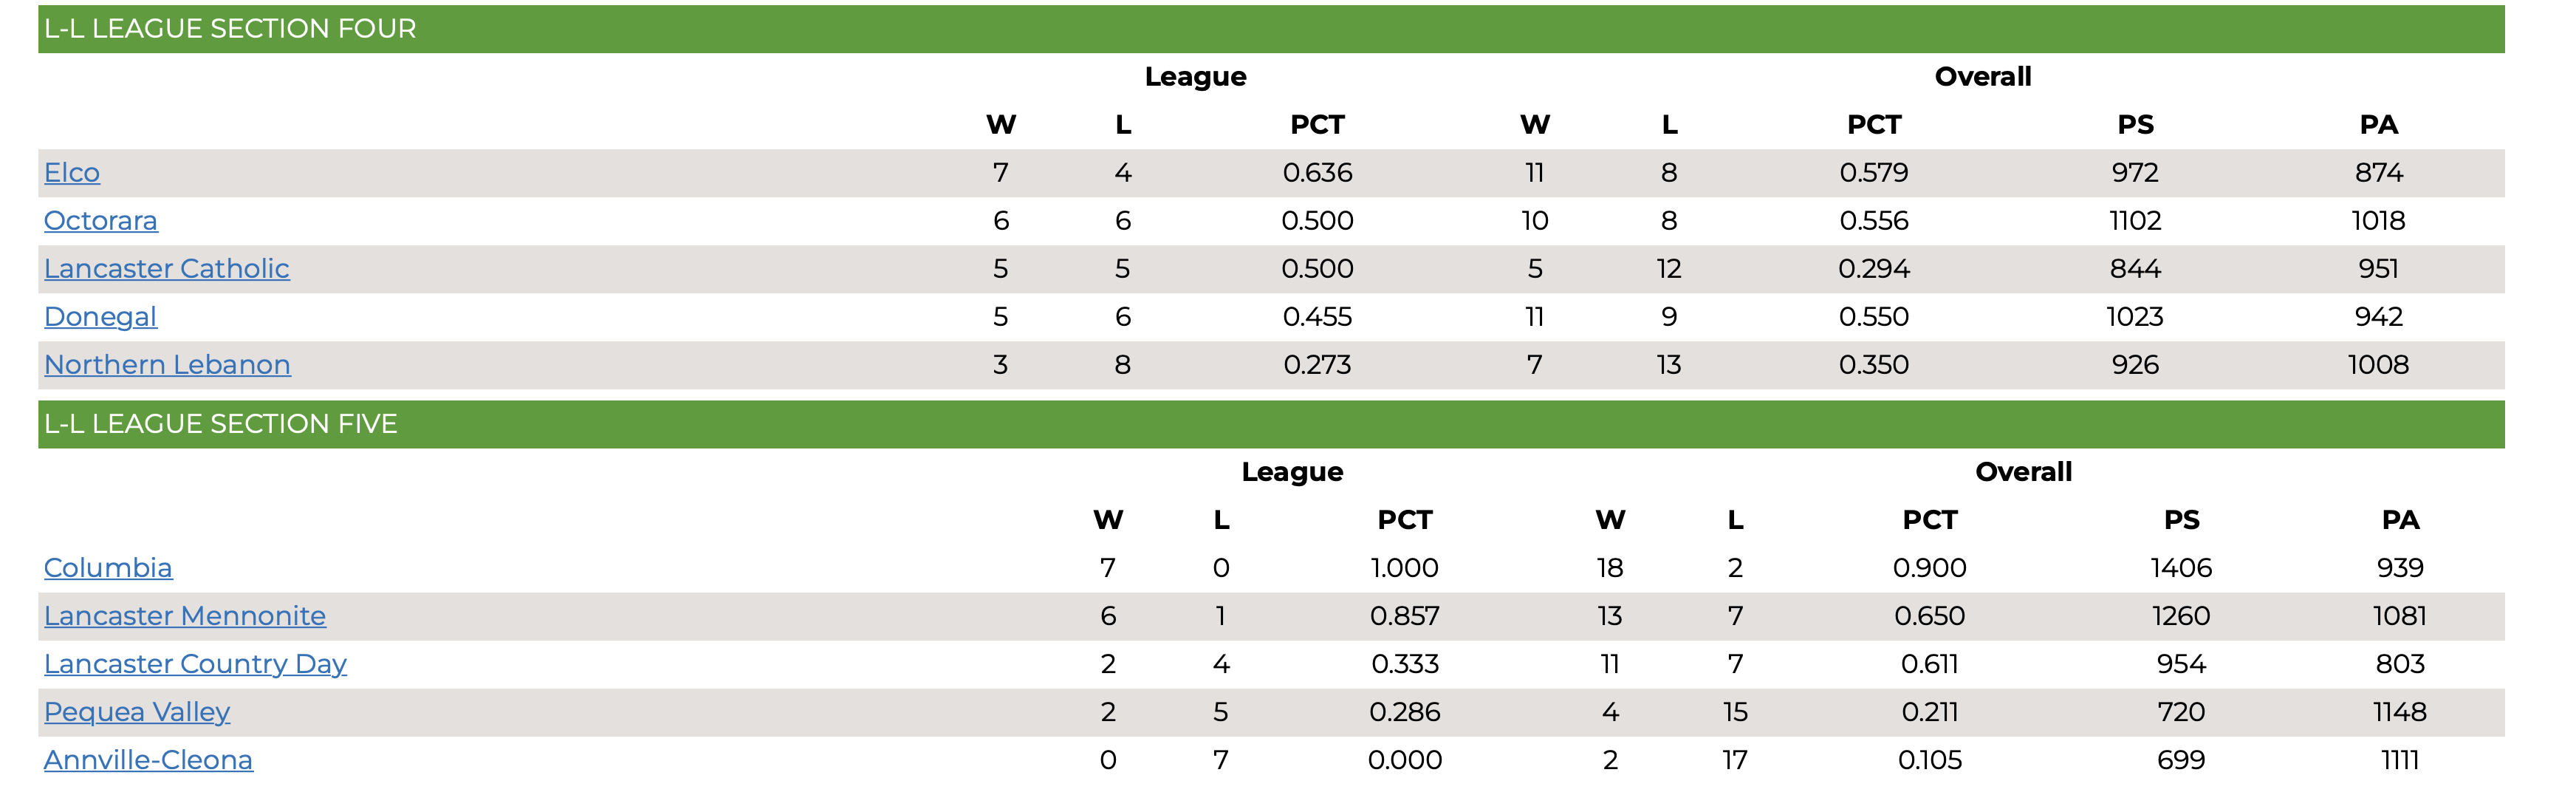2576x795 pixels.
Task: Click Elco's league PCT value 0.636
Action: [x=1317, y=173]
